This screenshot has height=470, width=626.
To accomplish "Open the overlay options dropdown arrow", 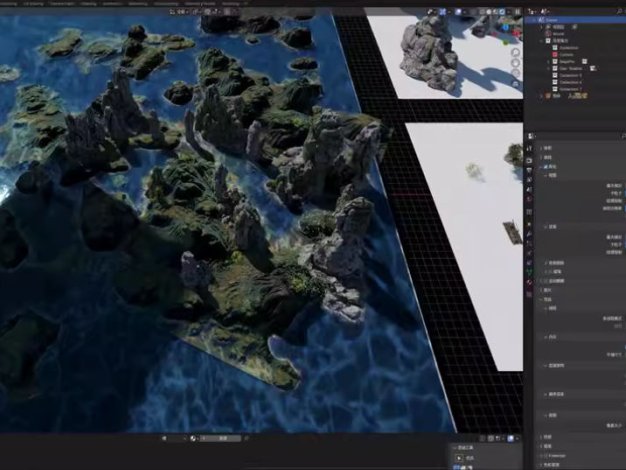I will pyautogui.click(x=465, y=12).
